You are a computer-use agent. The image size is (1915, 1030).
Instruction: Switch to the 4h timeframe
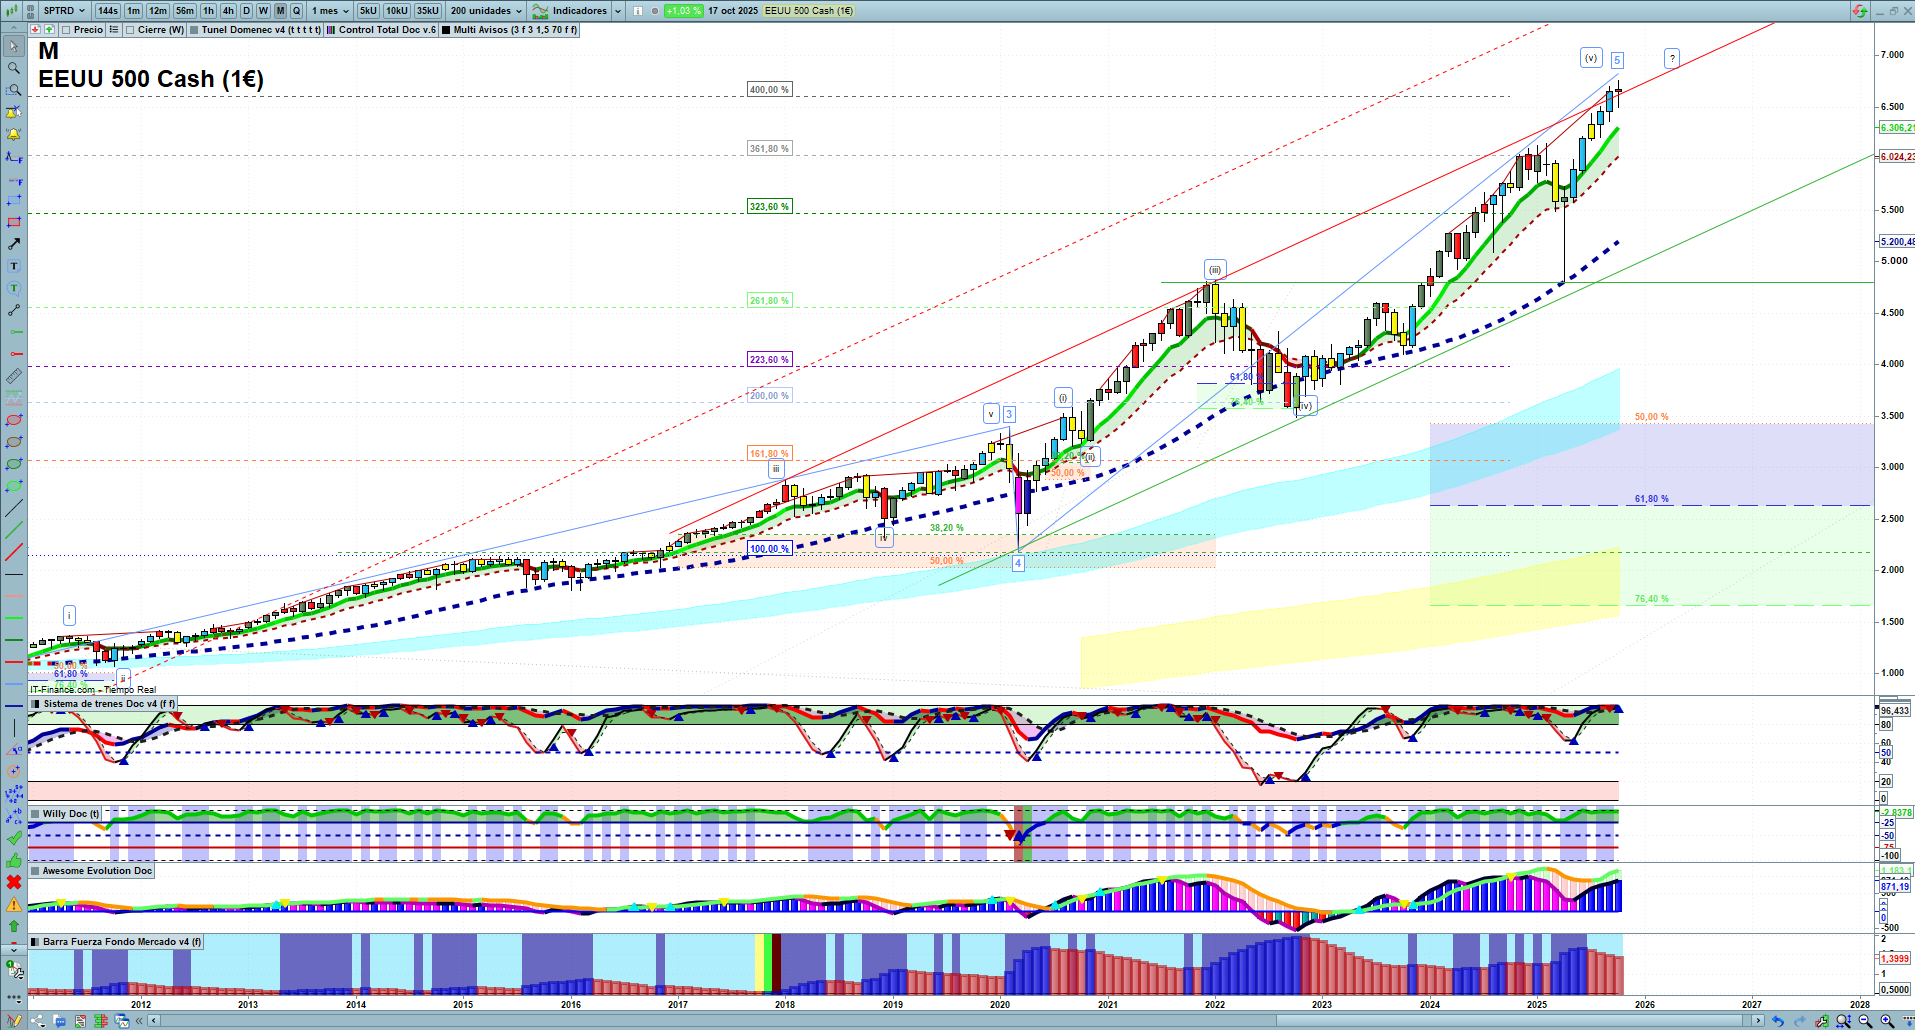click(228, 11)
